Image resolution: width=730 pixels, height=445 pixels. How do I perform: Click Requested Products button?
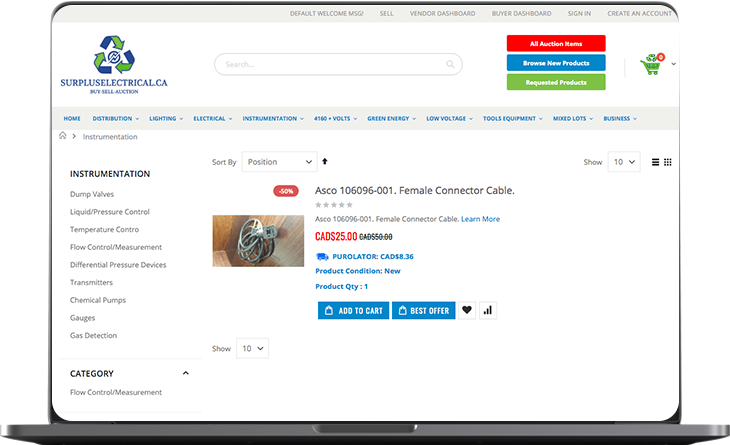tap(556, 82)
